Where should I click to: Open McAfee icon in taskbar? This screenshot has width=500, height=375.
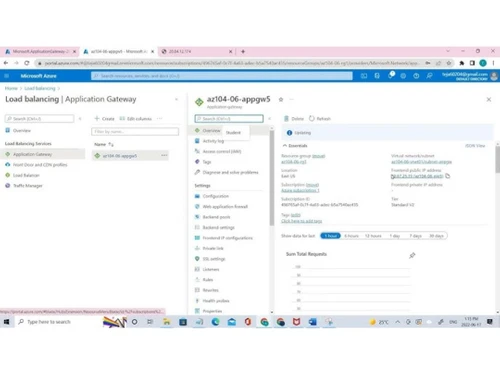coord(296,322)
